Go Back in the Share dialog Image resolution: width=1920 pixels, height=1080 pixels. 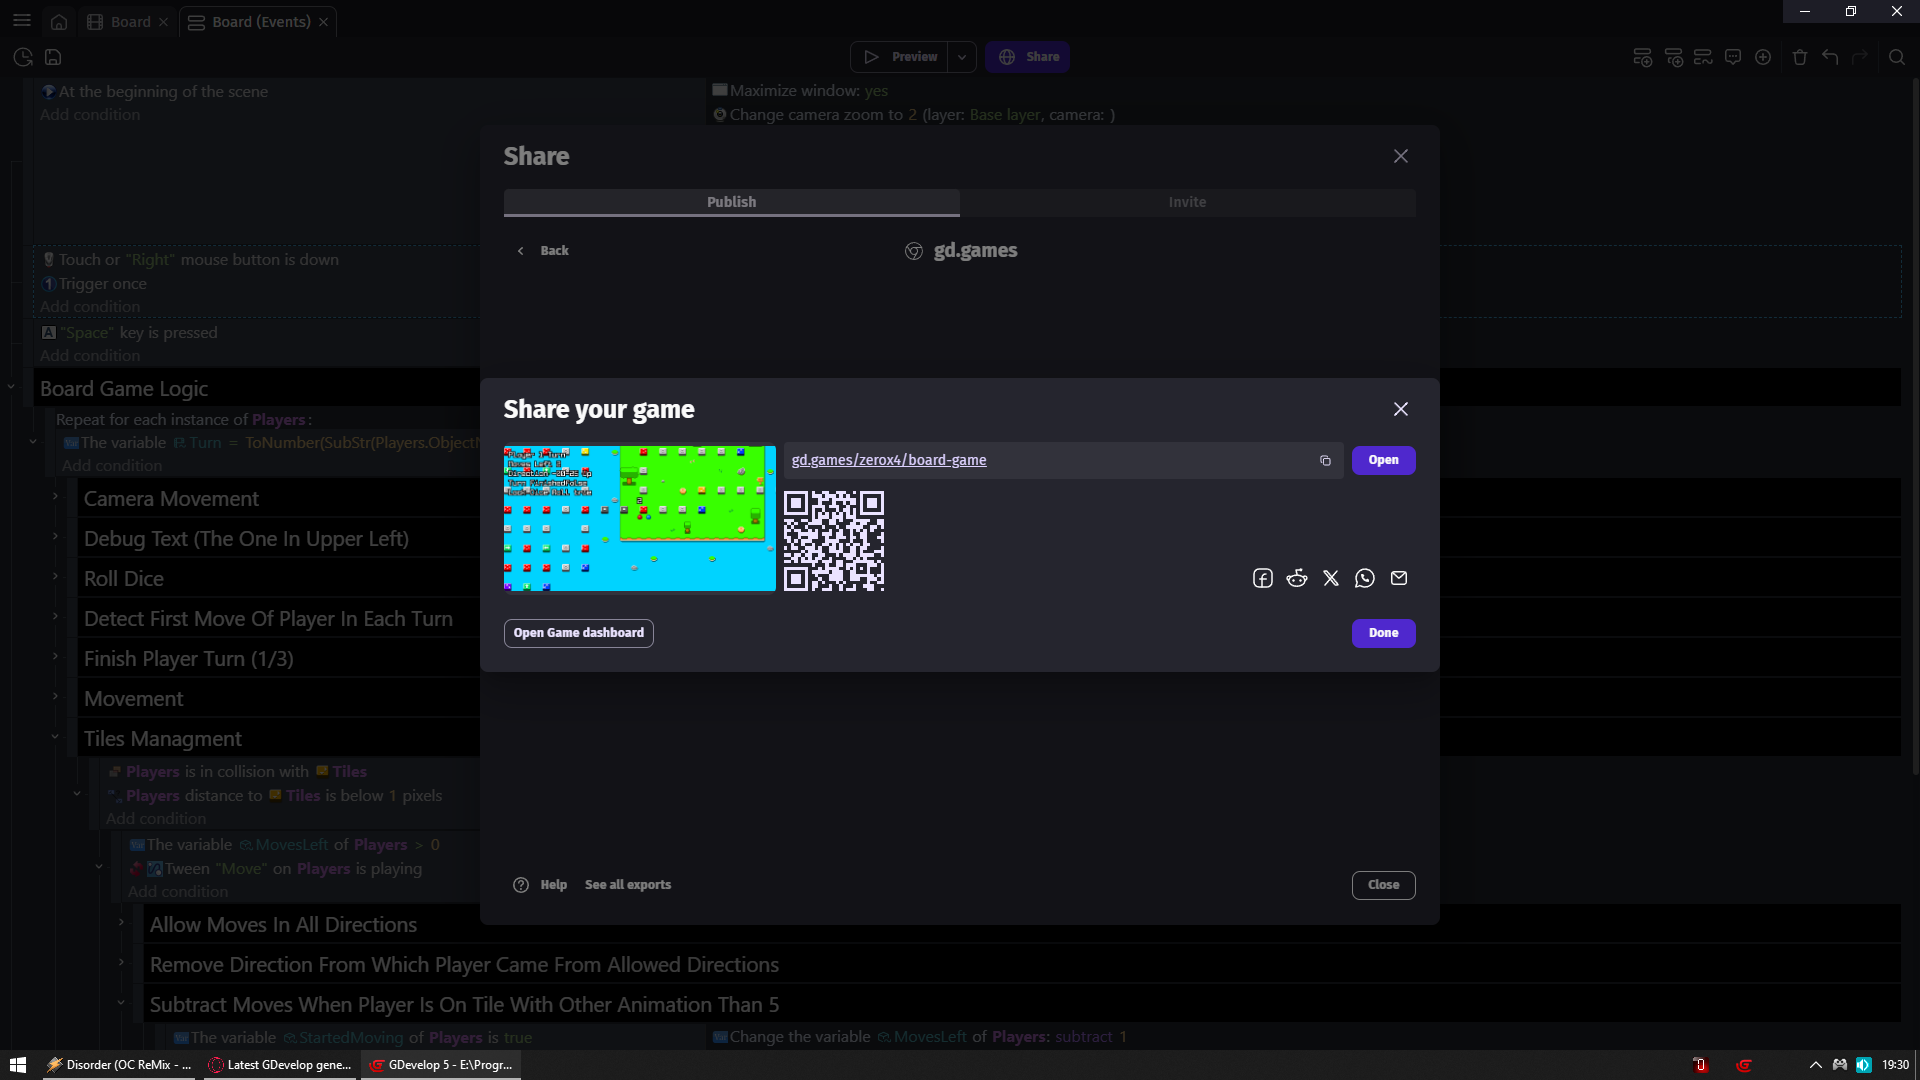tap(543, 251)
